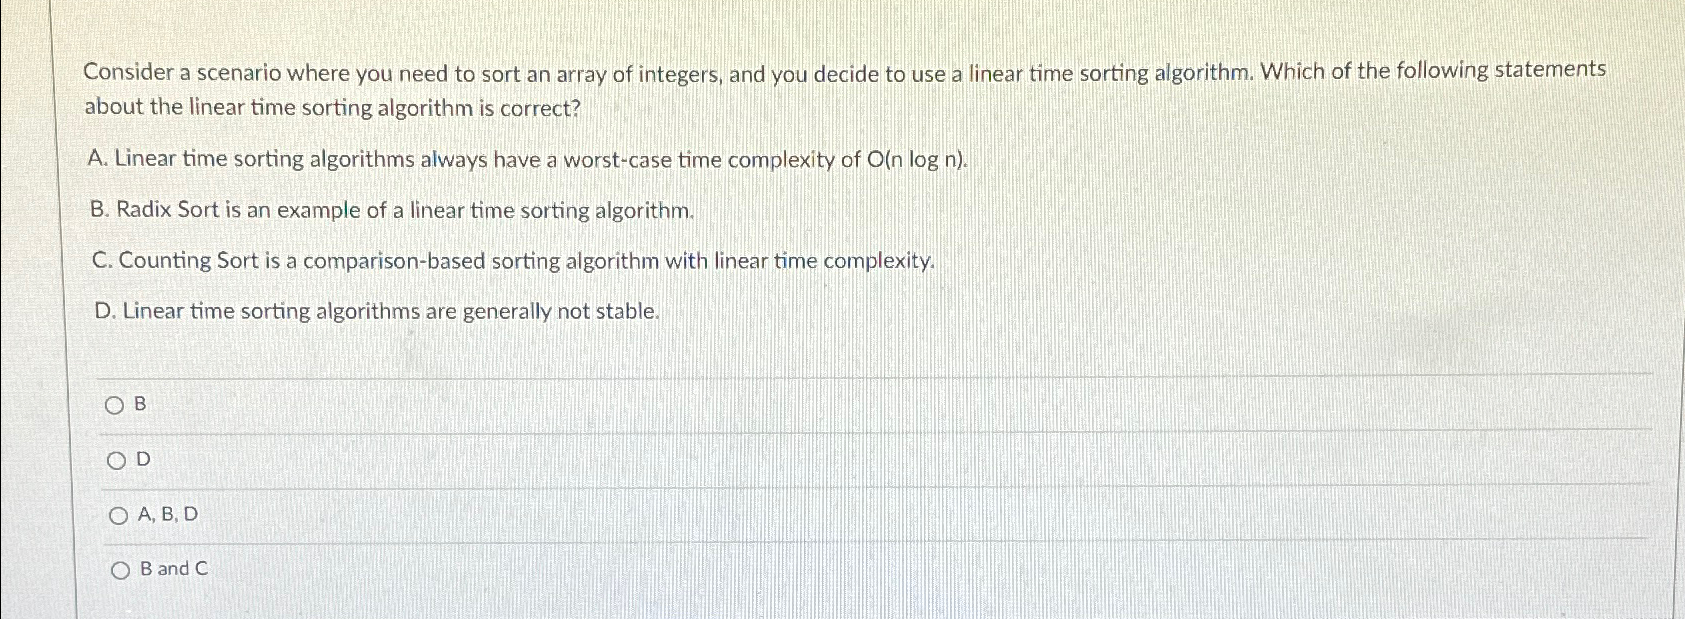Click the option label B and C
This screenshot has width=1685, height=619.
[174, 570]
